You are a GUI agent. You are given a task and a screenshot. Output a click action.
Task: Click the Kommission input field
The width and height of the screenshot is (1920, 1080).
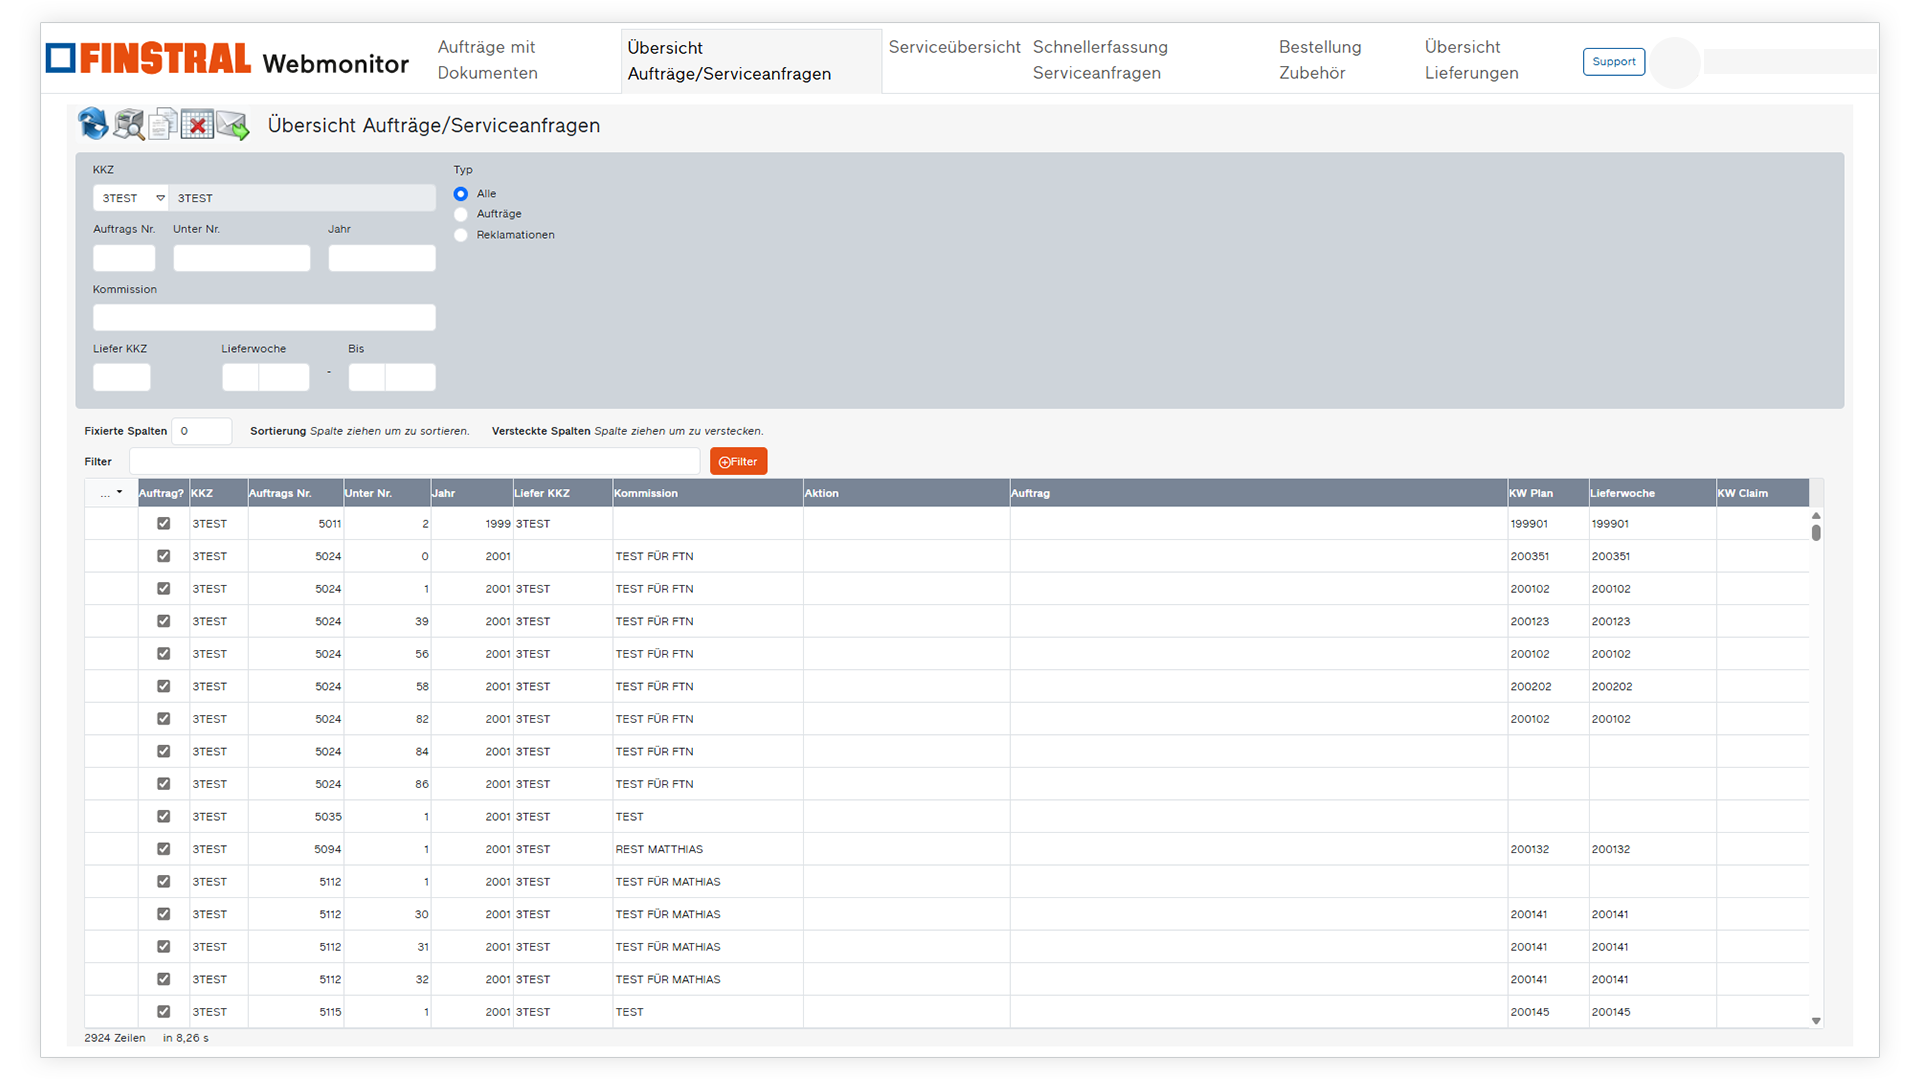coord(264,317)
